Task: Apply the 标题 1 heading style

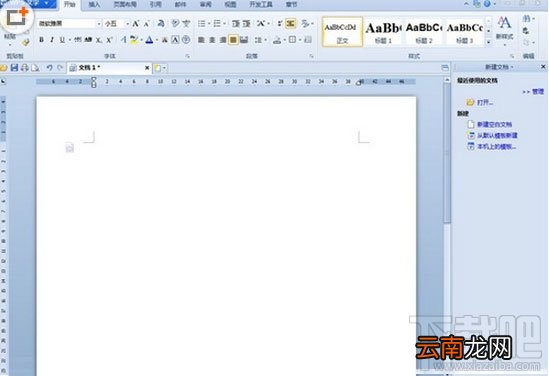Action: pos(383,32)
